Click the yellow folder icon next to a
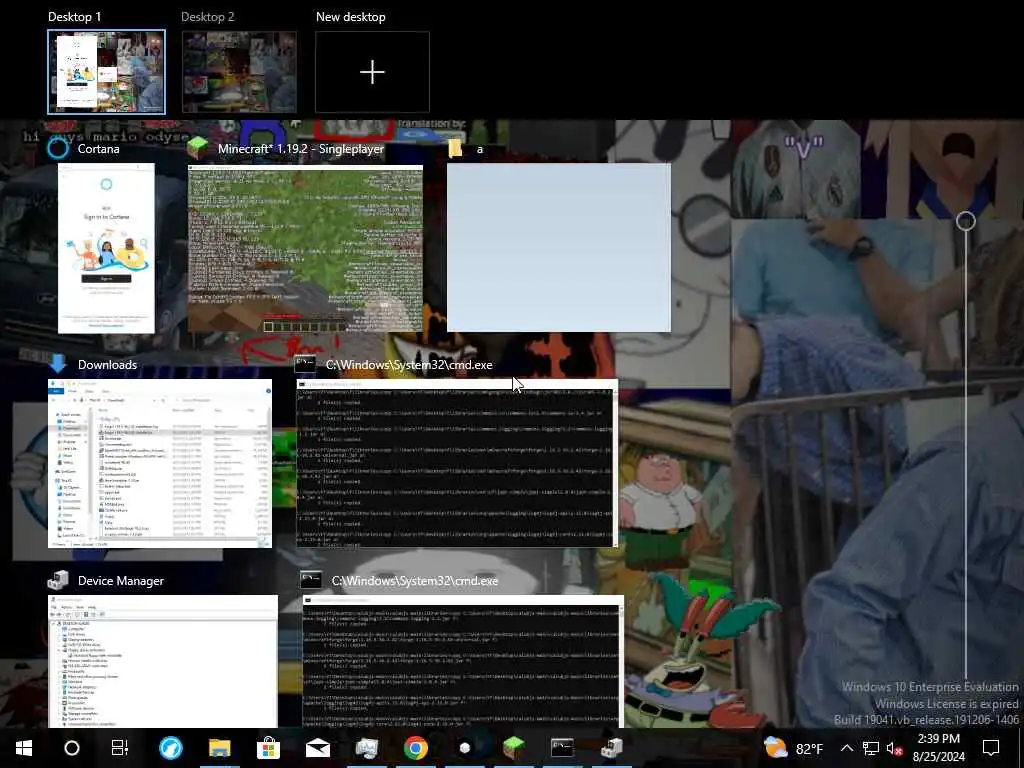1024x768 pixels. pyautogui.click(x=456, y=149)
